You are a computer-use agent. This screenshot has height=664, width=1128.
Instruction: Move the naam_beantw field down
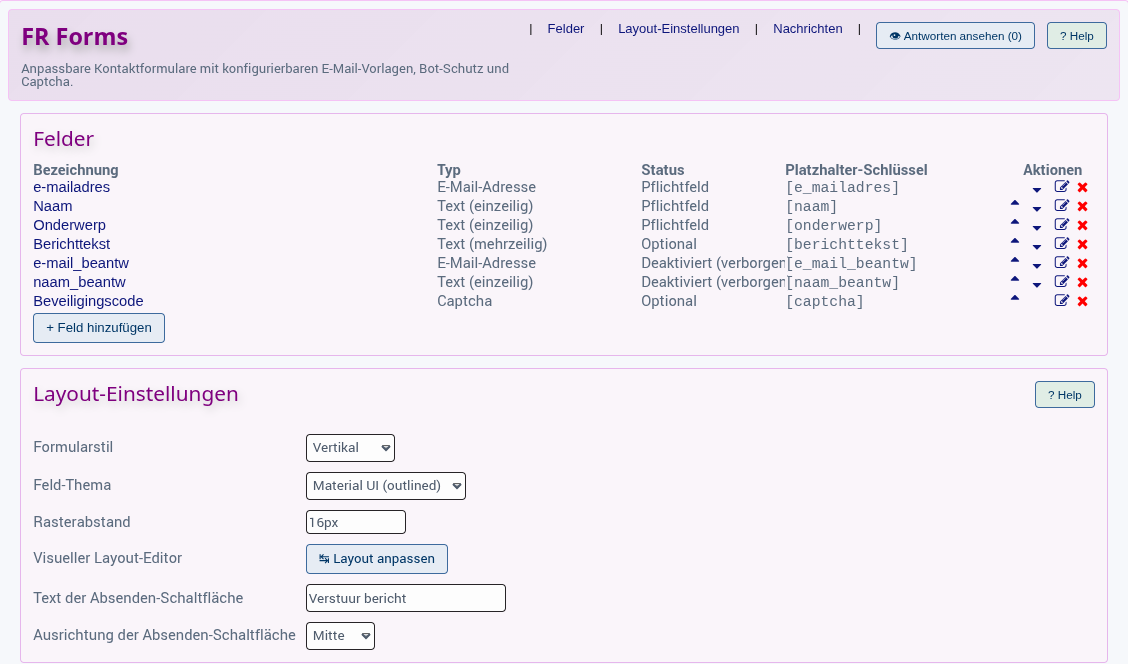(x=1037, y=285)
